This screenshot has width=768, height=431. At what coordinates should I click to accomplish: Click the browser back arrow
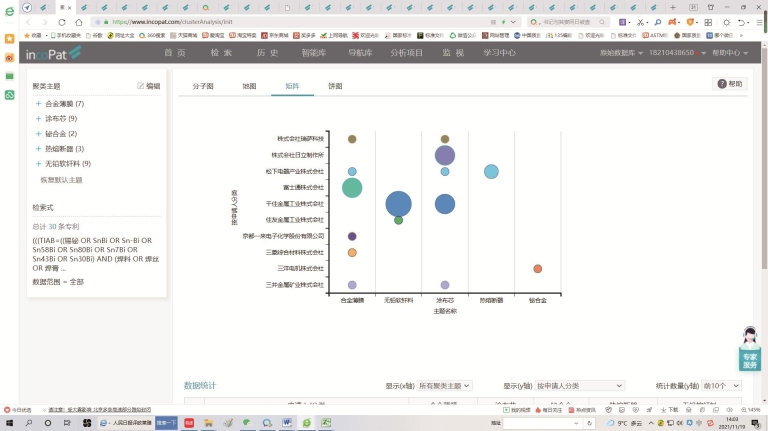click(x=27, y=21)
